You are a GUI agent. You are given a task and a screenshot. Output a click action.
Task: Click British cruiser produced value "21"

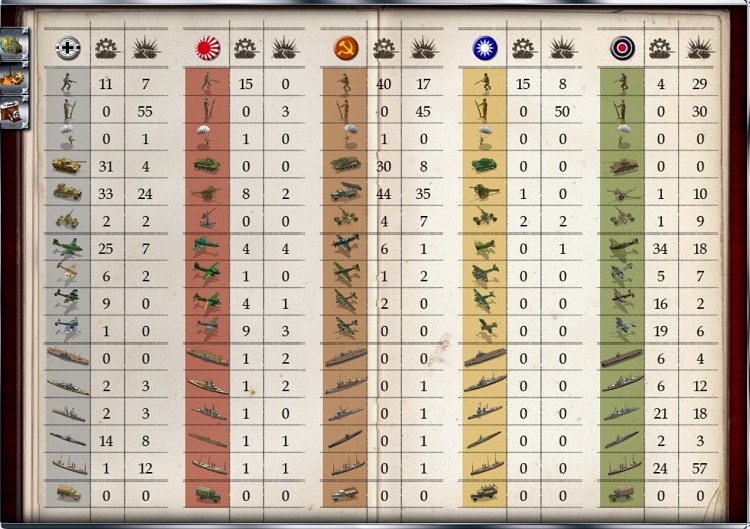click(x=661, y=413)
